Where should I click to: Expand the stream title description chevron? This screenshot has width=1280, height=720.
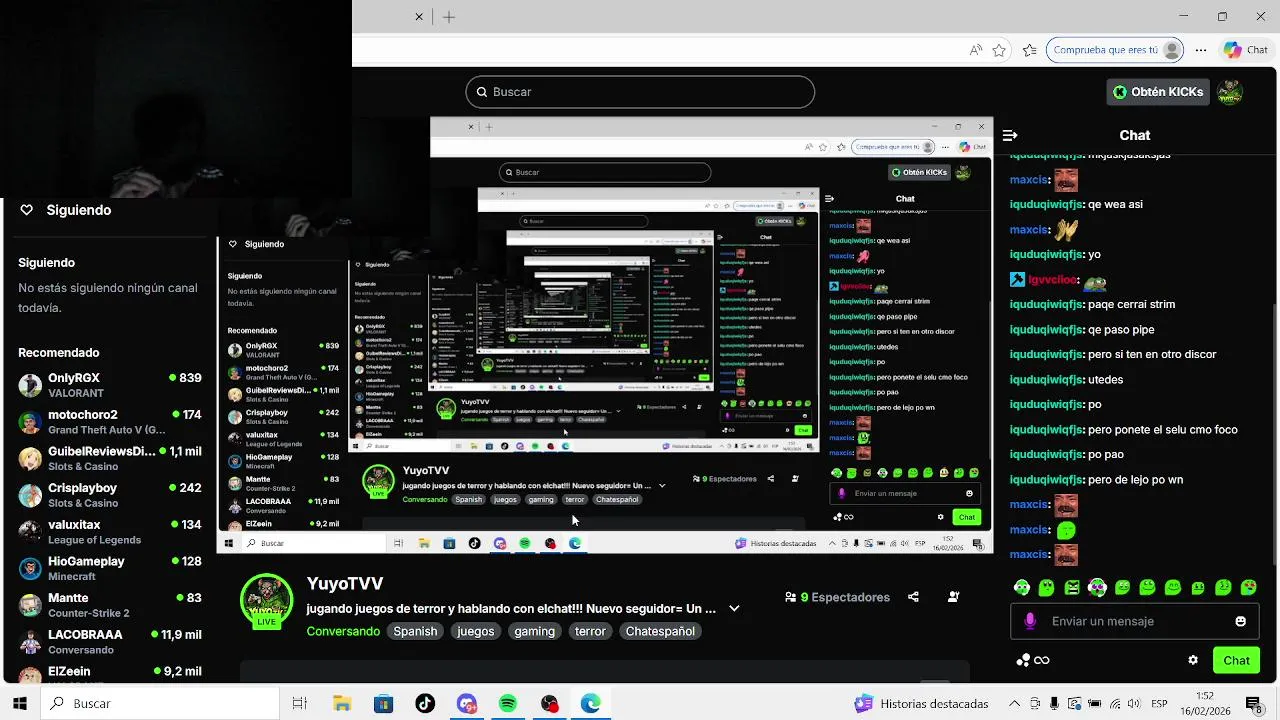[x=734, y=608]
